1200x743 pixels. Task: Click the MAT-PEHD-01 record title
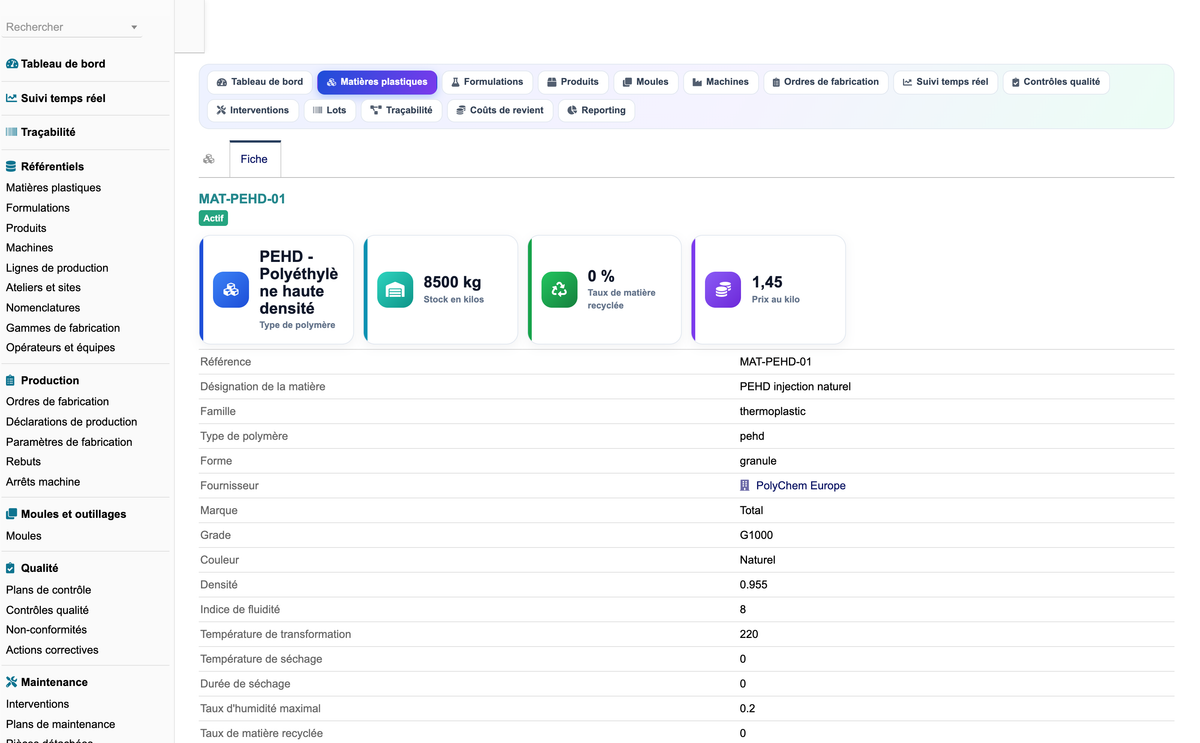tap(242, 199)
